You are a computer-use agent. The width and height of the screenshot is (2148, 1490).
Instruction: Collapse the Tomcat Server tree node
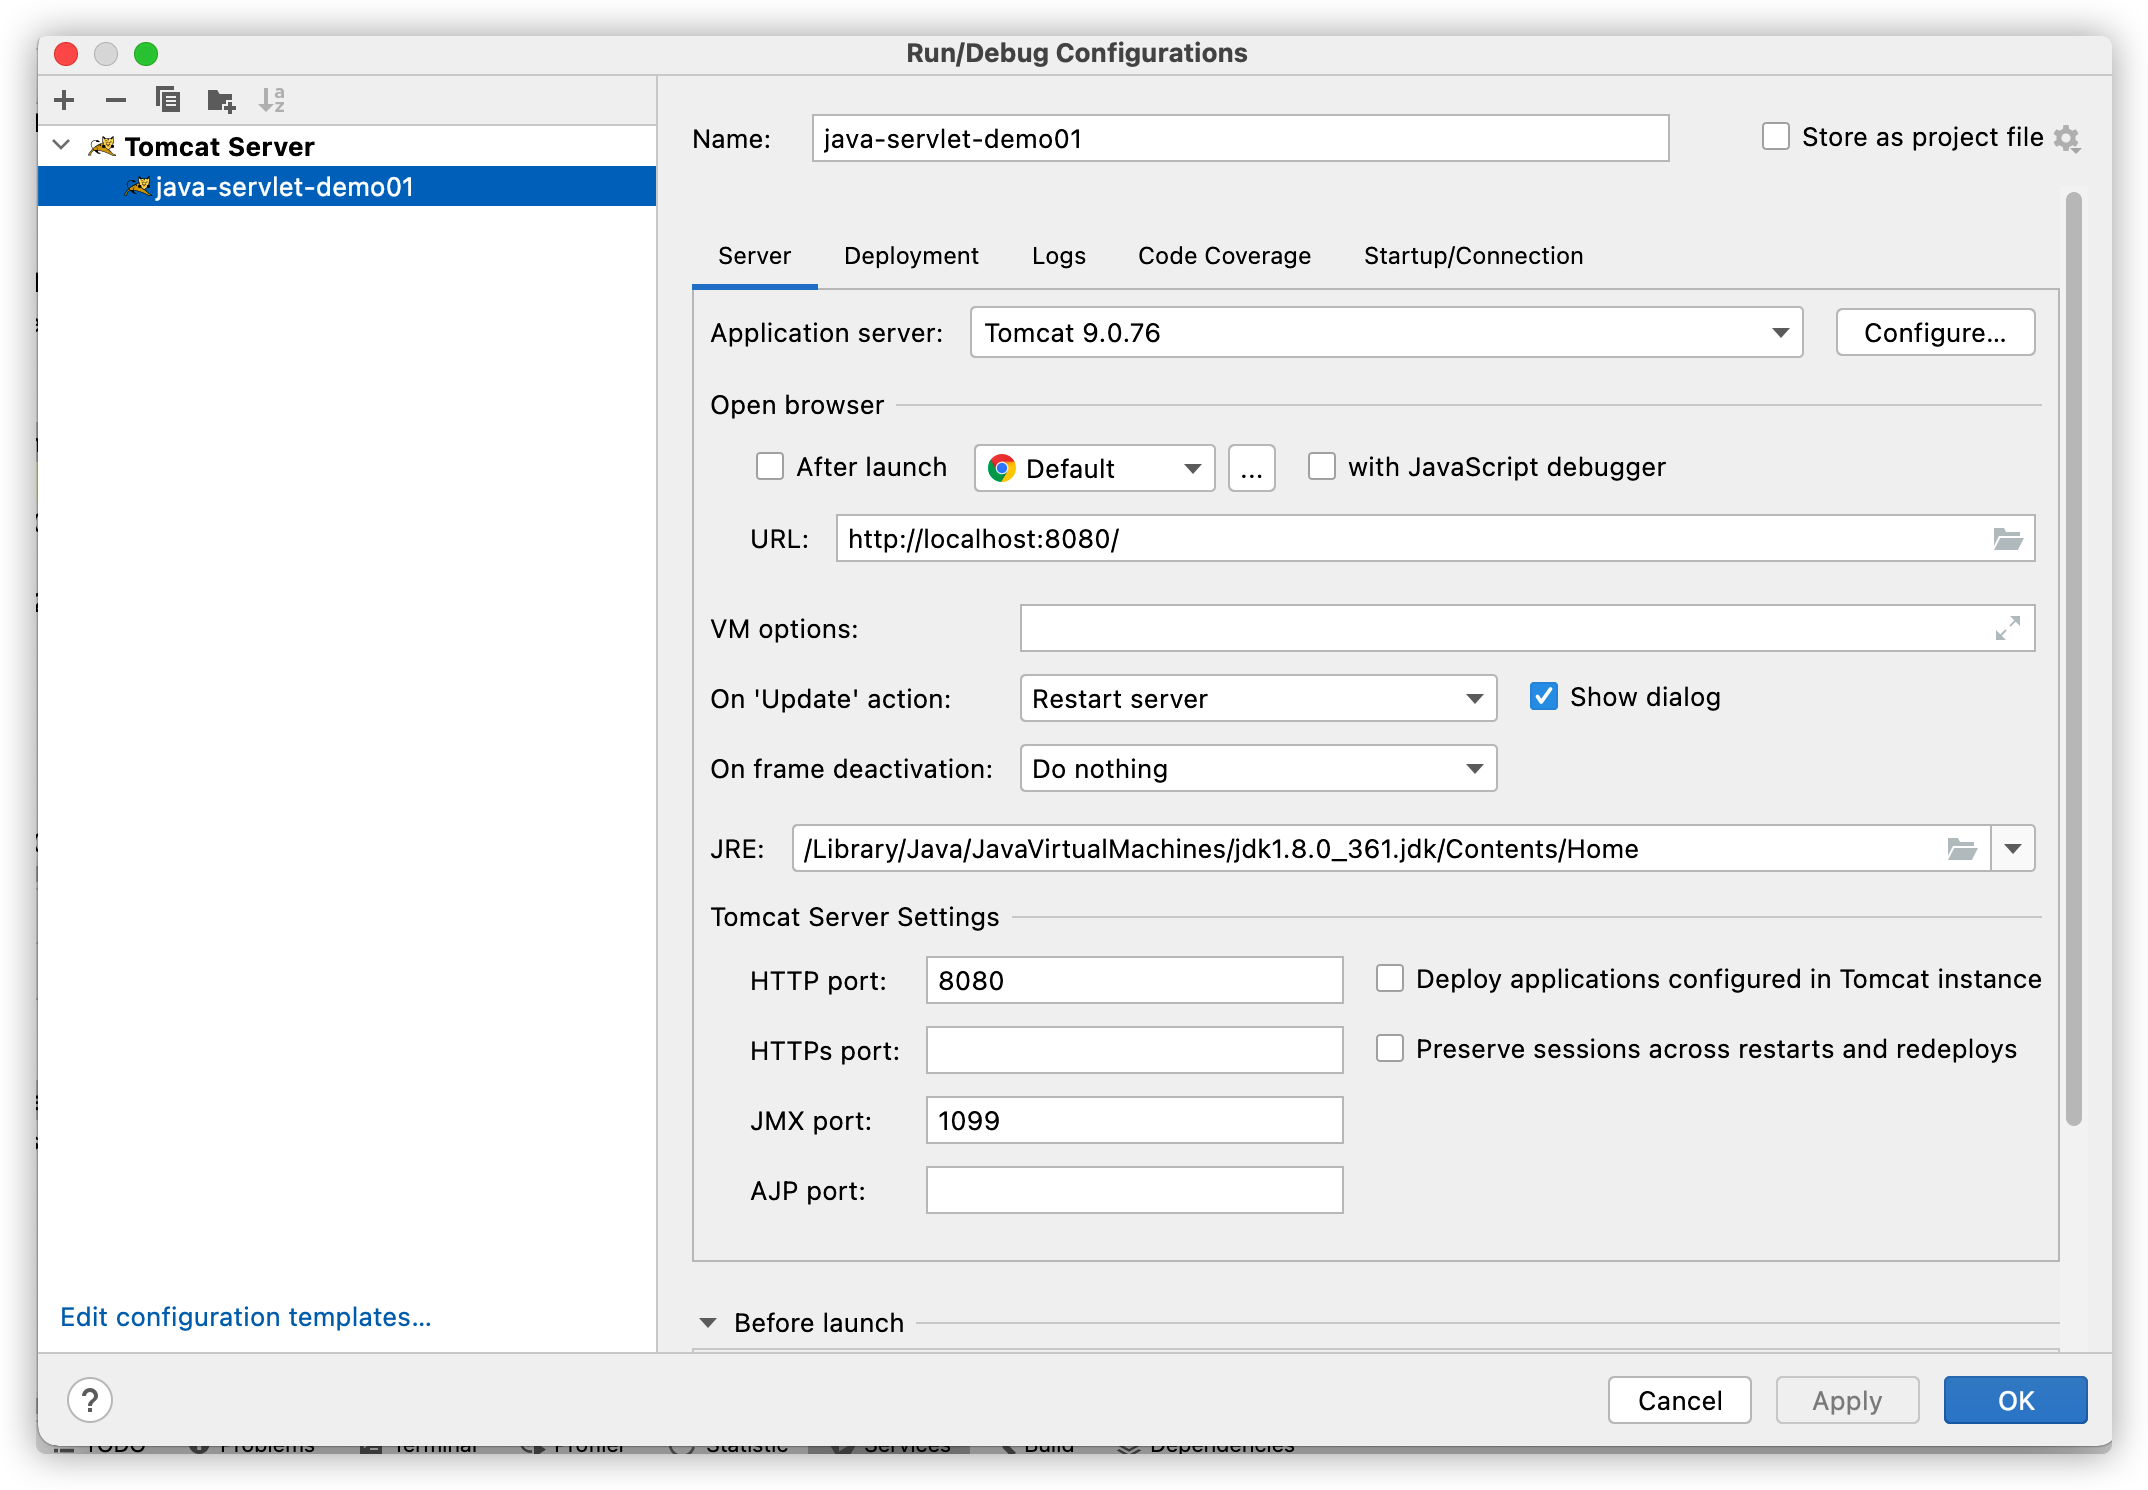(62, 146)
